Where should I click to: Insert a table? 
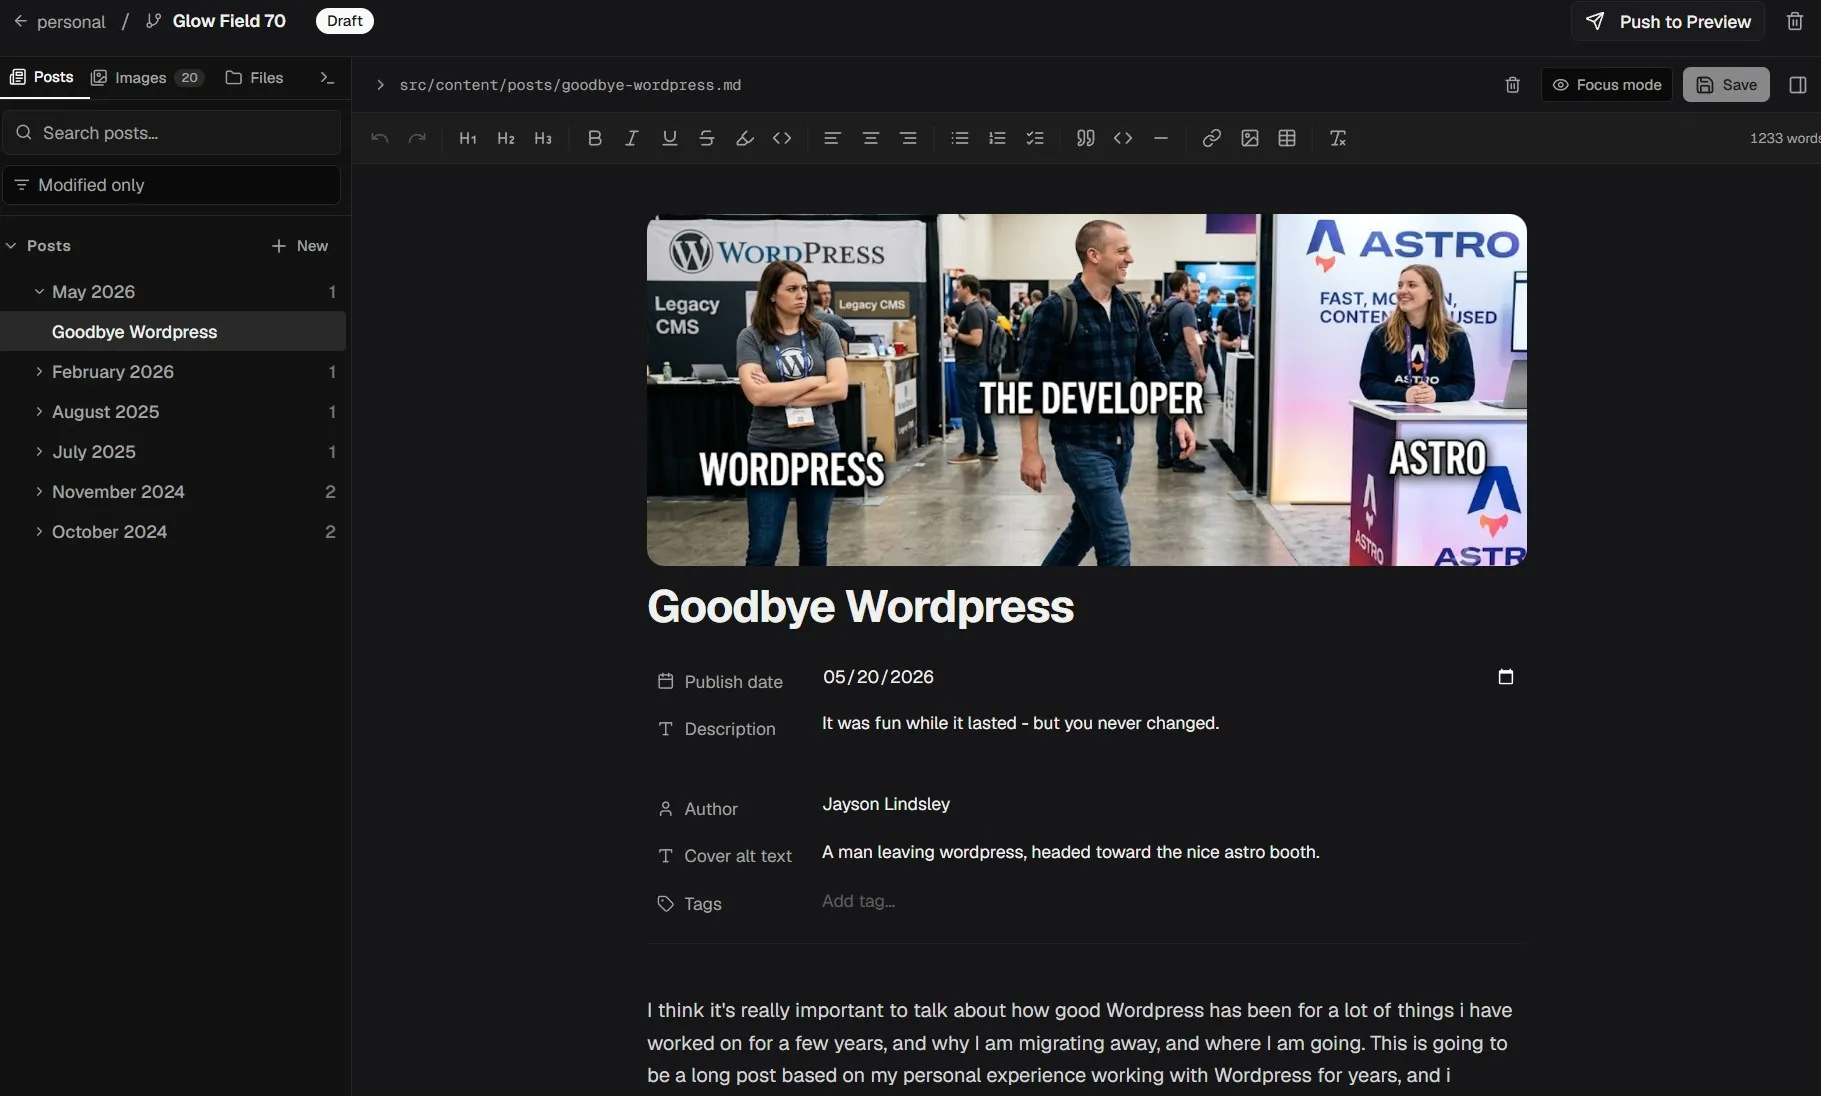tap(1287, 138)
